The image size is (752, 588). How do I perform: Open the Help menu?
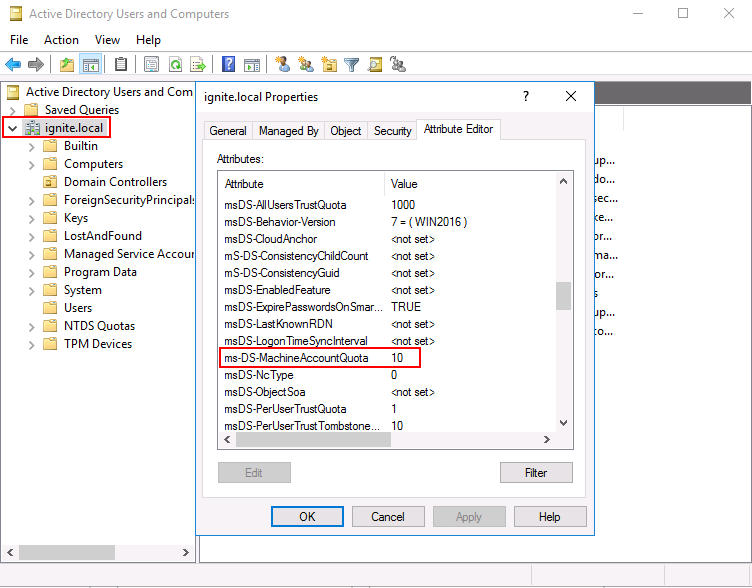pyautogui.click(x=148, y=40)
